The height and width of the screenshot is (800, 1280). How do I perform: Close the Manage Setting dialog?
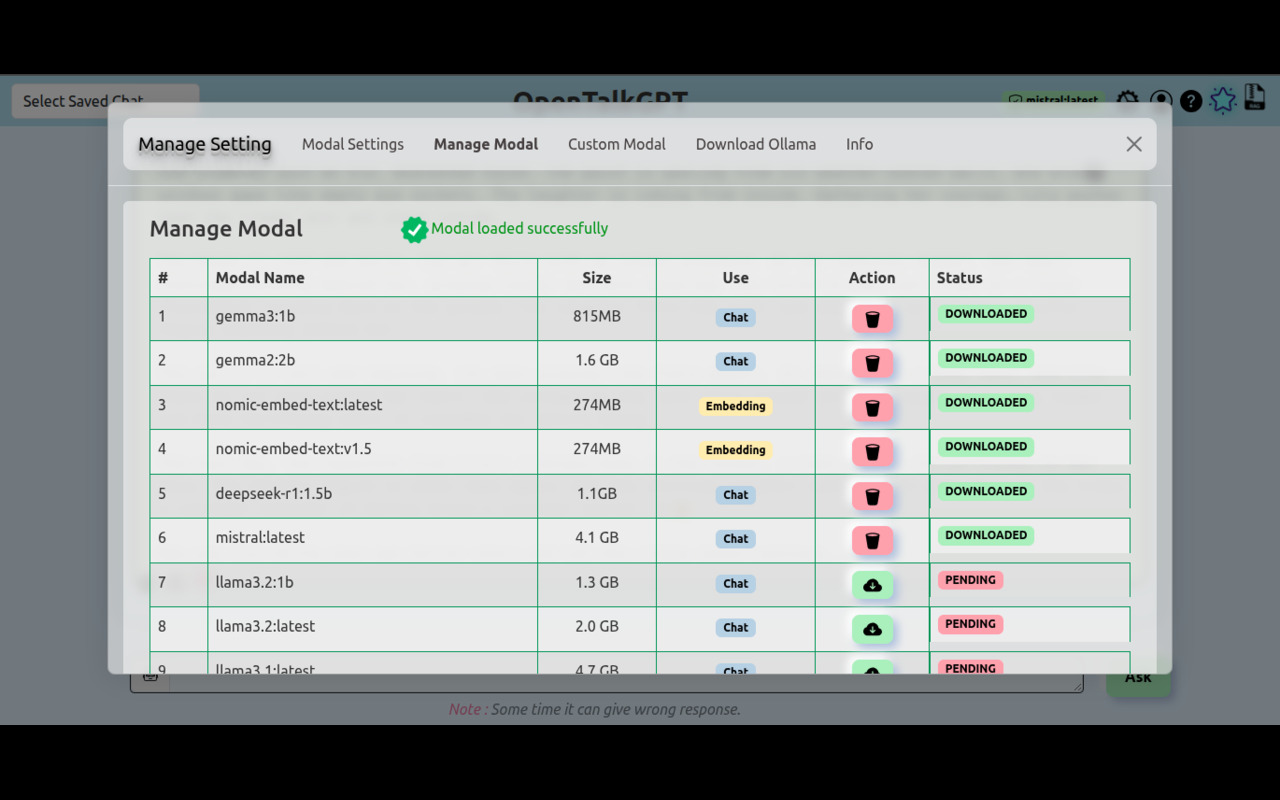coord(1133,144)
